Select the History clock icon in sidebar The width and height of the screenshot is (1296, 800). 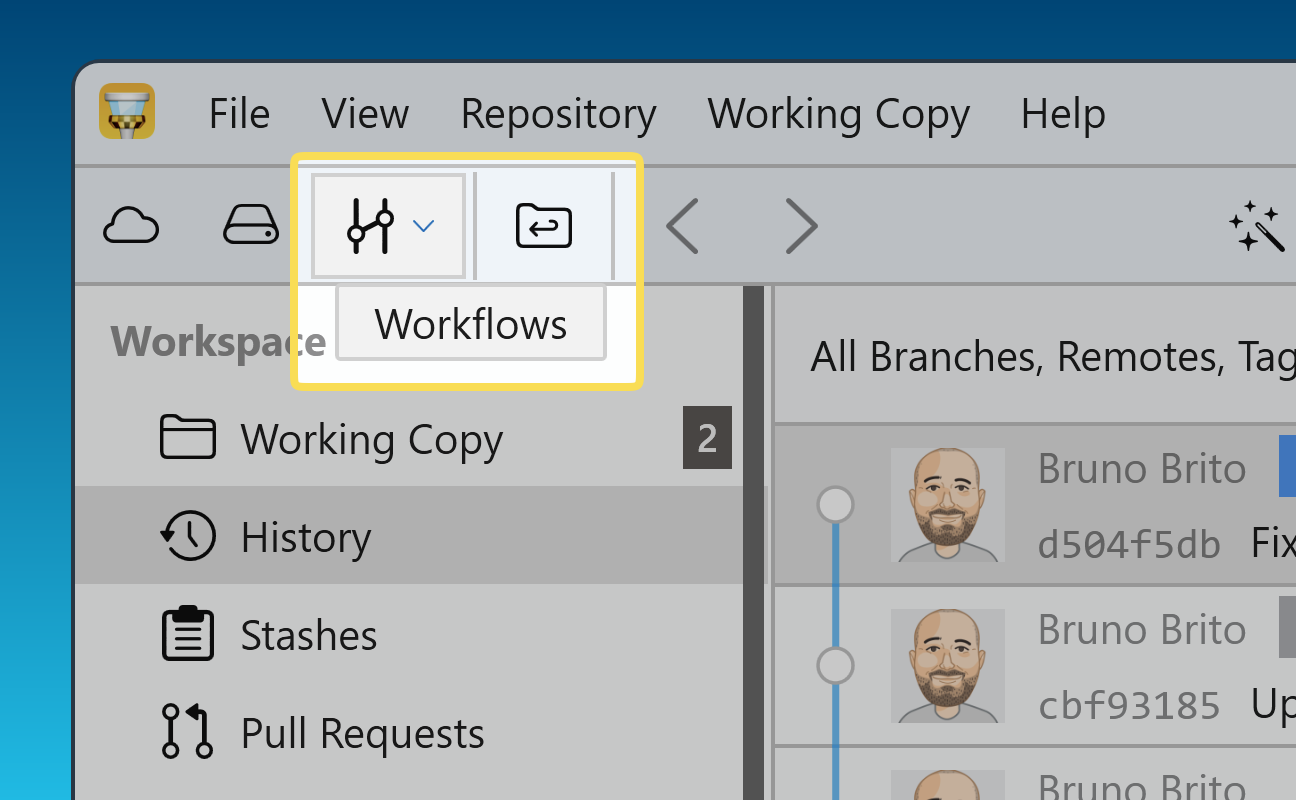189,536
